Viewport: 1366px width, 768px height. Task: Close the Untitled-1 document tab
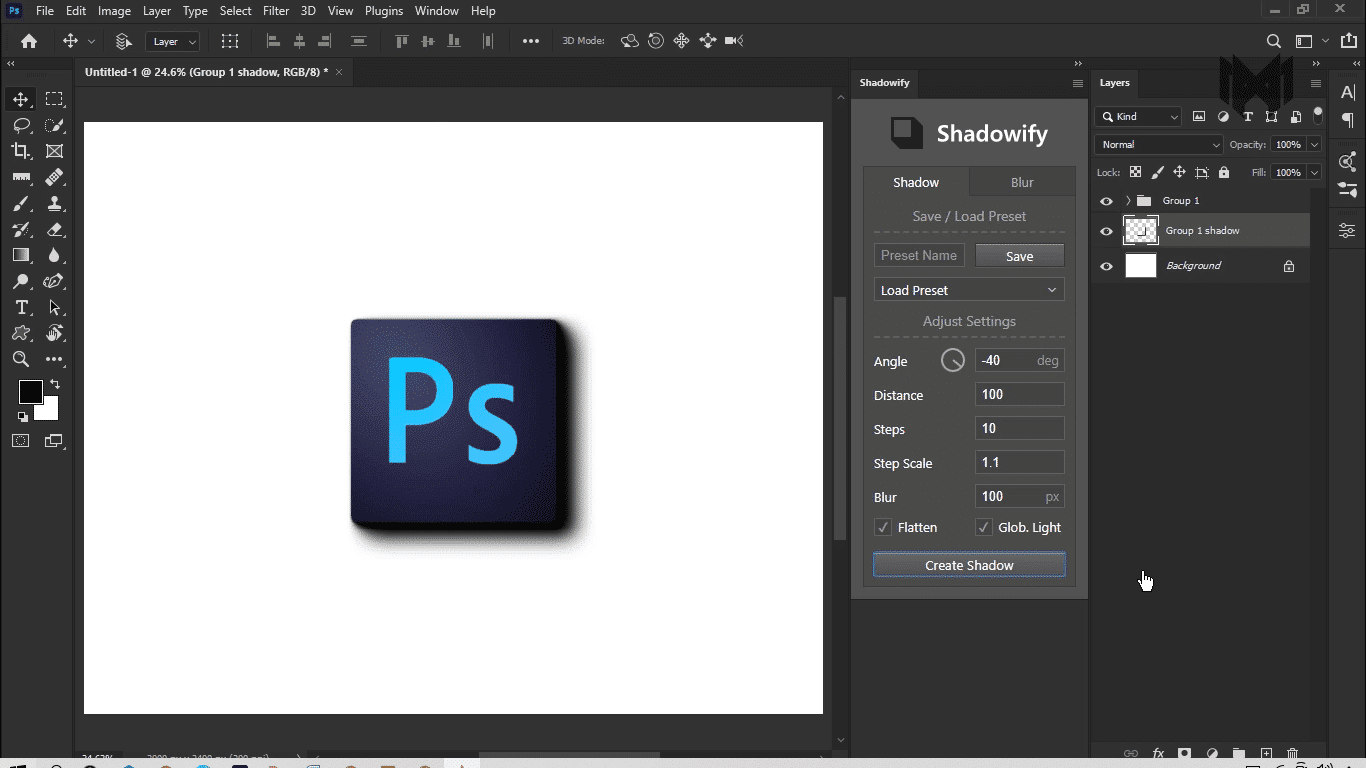339,72
